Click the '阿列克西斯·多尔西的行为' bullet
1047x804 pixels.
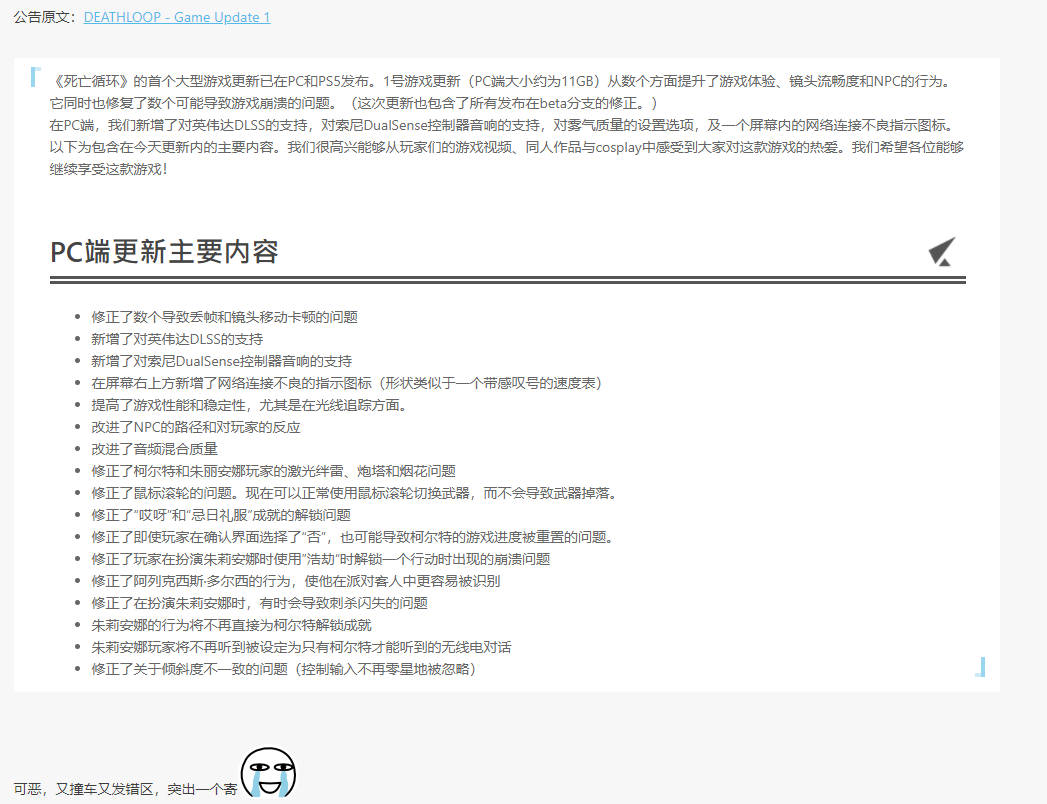[x=296, y=582]
